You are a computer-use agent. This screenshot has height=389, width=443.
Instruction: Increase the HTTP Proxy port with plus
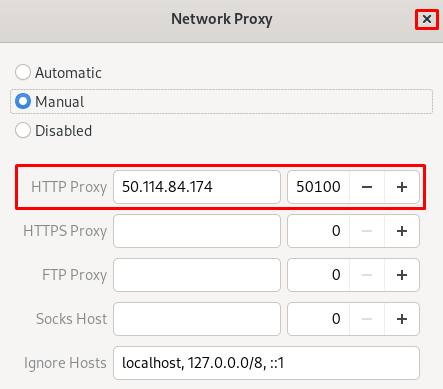[402, 187]
